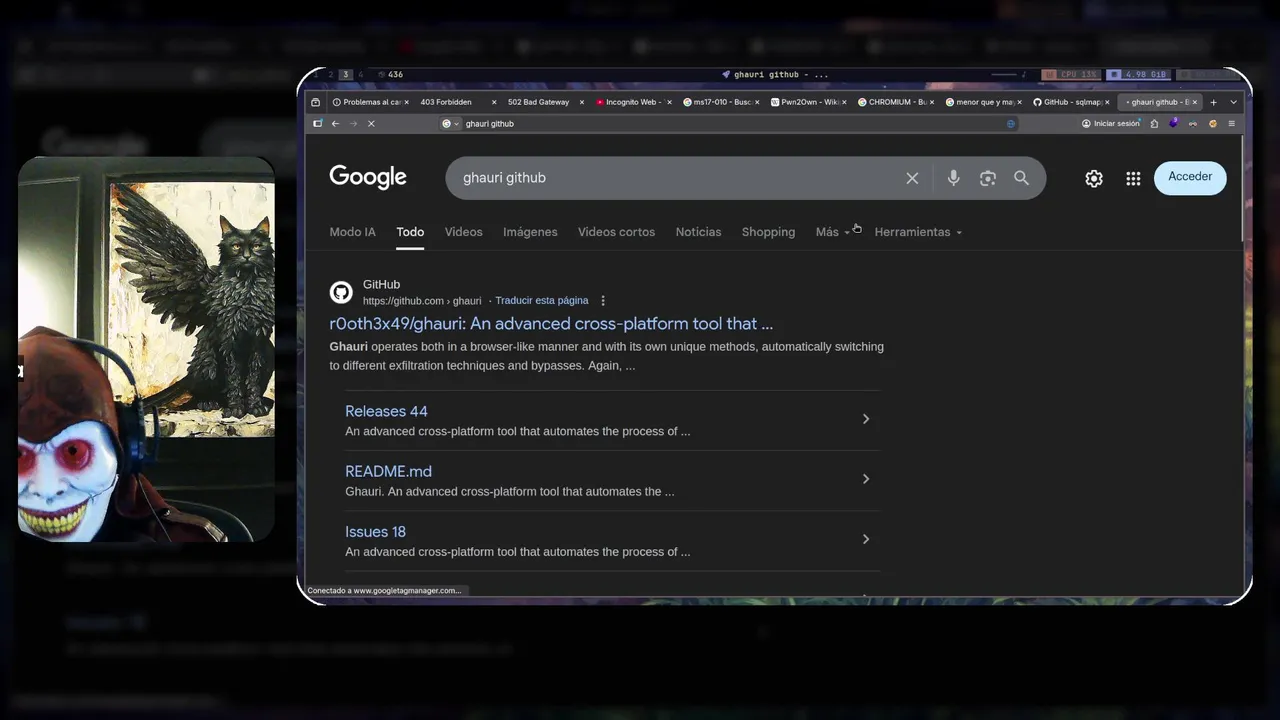Image resolution: width=1280 pixels, height=720 pixels.
Task: Open the Google apps grid icon
Action: coord(1133,178)
